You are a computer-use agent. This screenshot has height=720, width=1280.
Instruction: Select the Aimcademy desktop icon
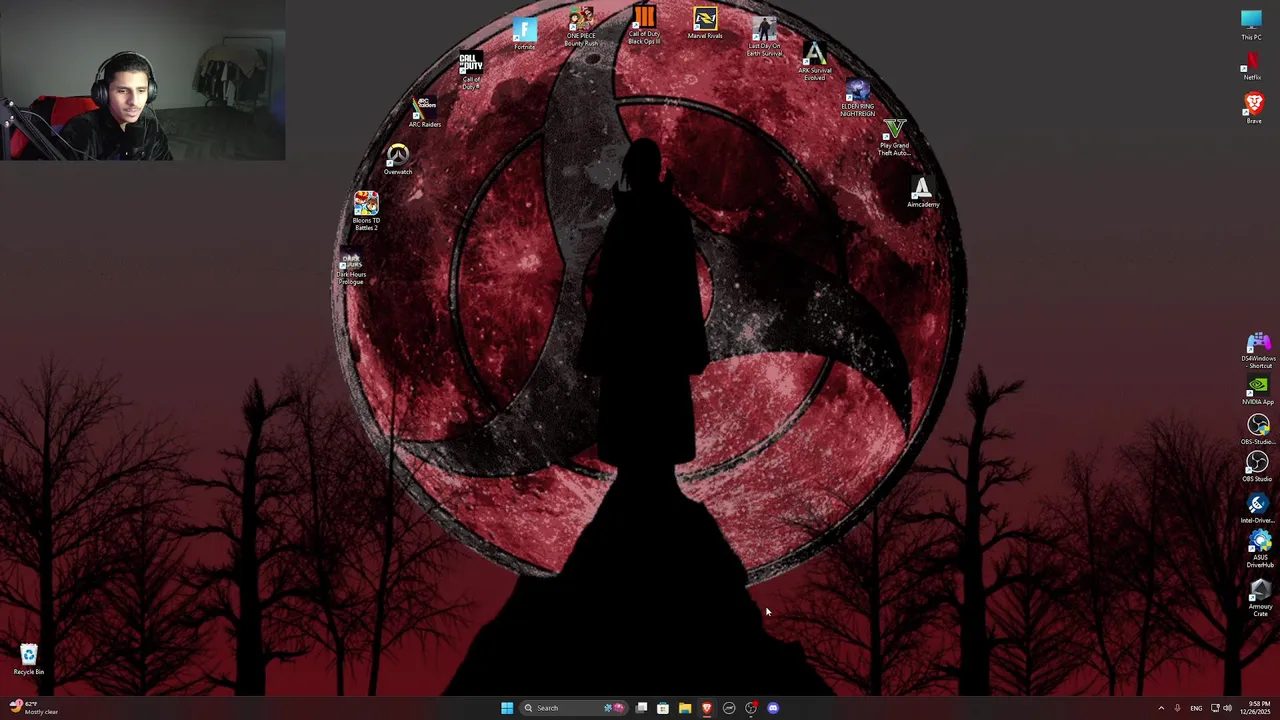pyautogui.click(x=922, y=193)
